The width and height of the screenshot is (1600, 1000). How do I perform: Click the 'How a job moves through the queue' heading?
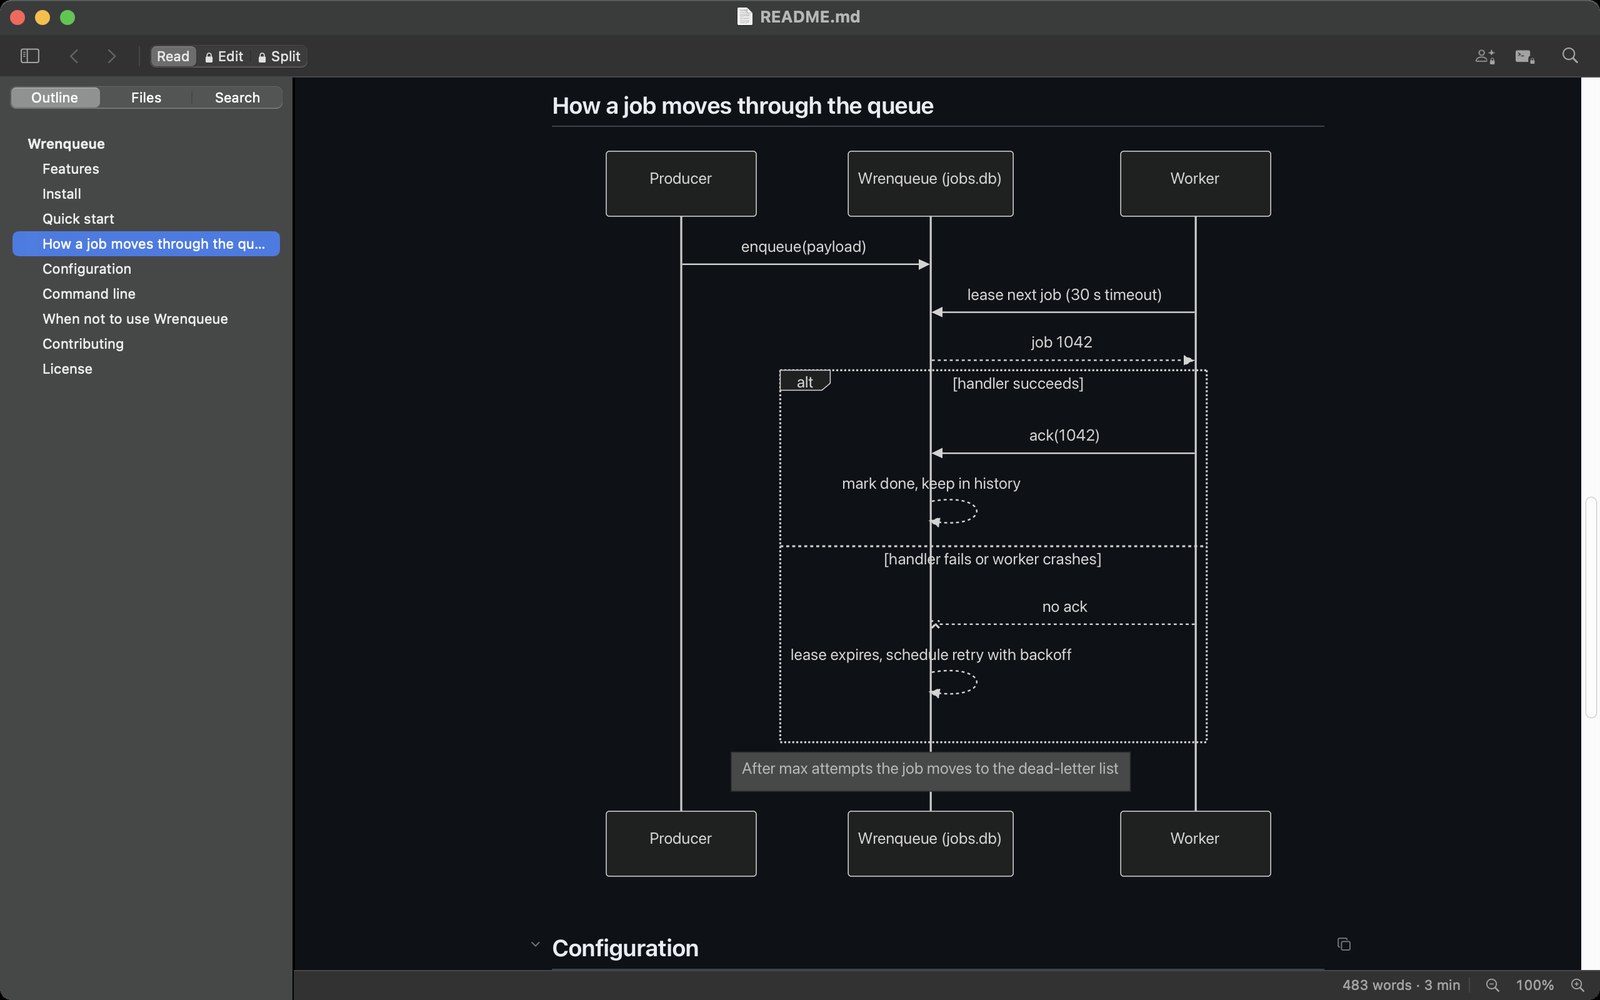point(743,106)
